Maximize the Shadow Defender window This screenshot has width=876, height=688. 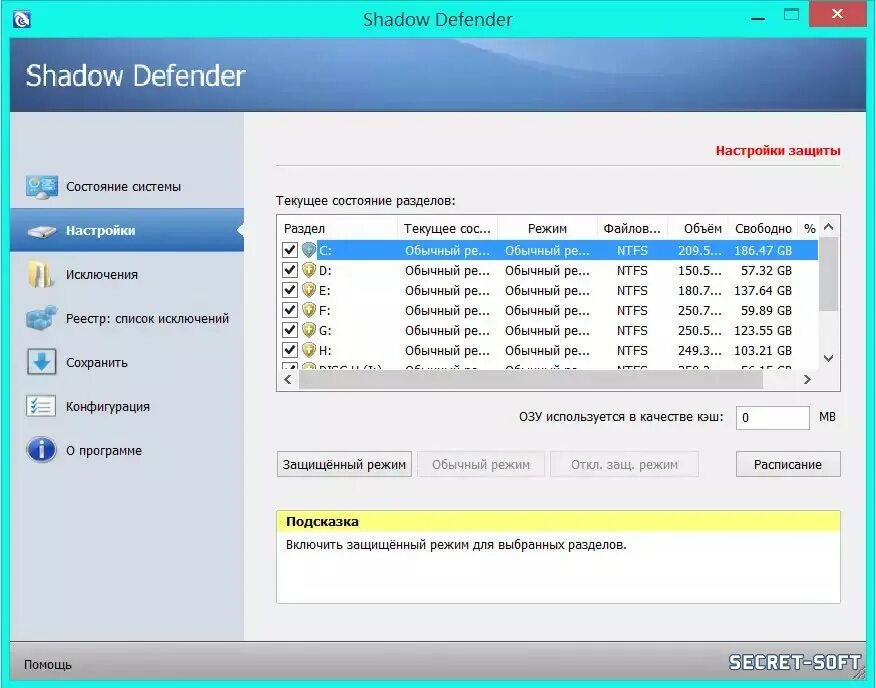[791, 15]
